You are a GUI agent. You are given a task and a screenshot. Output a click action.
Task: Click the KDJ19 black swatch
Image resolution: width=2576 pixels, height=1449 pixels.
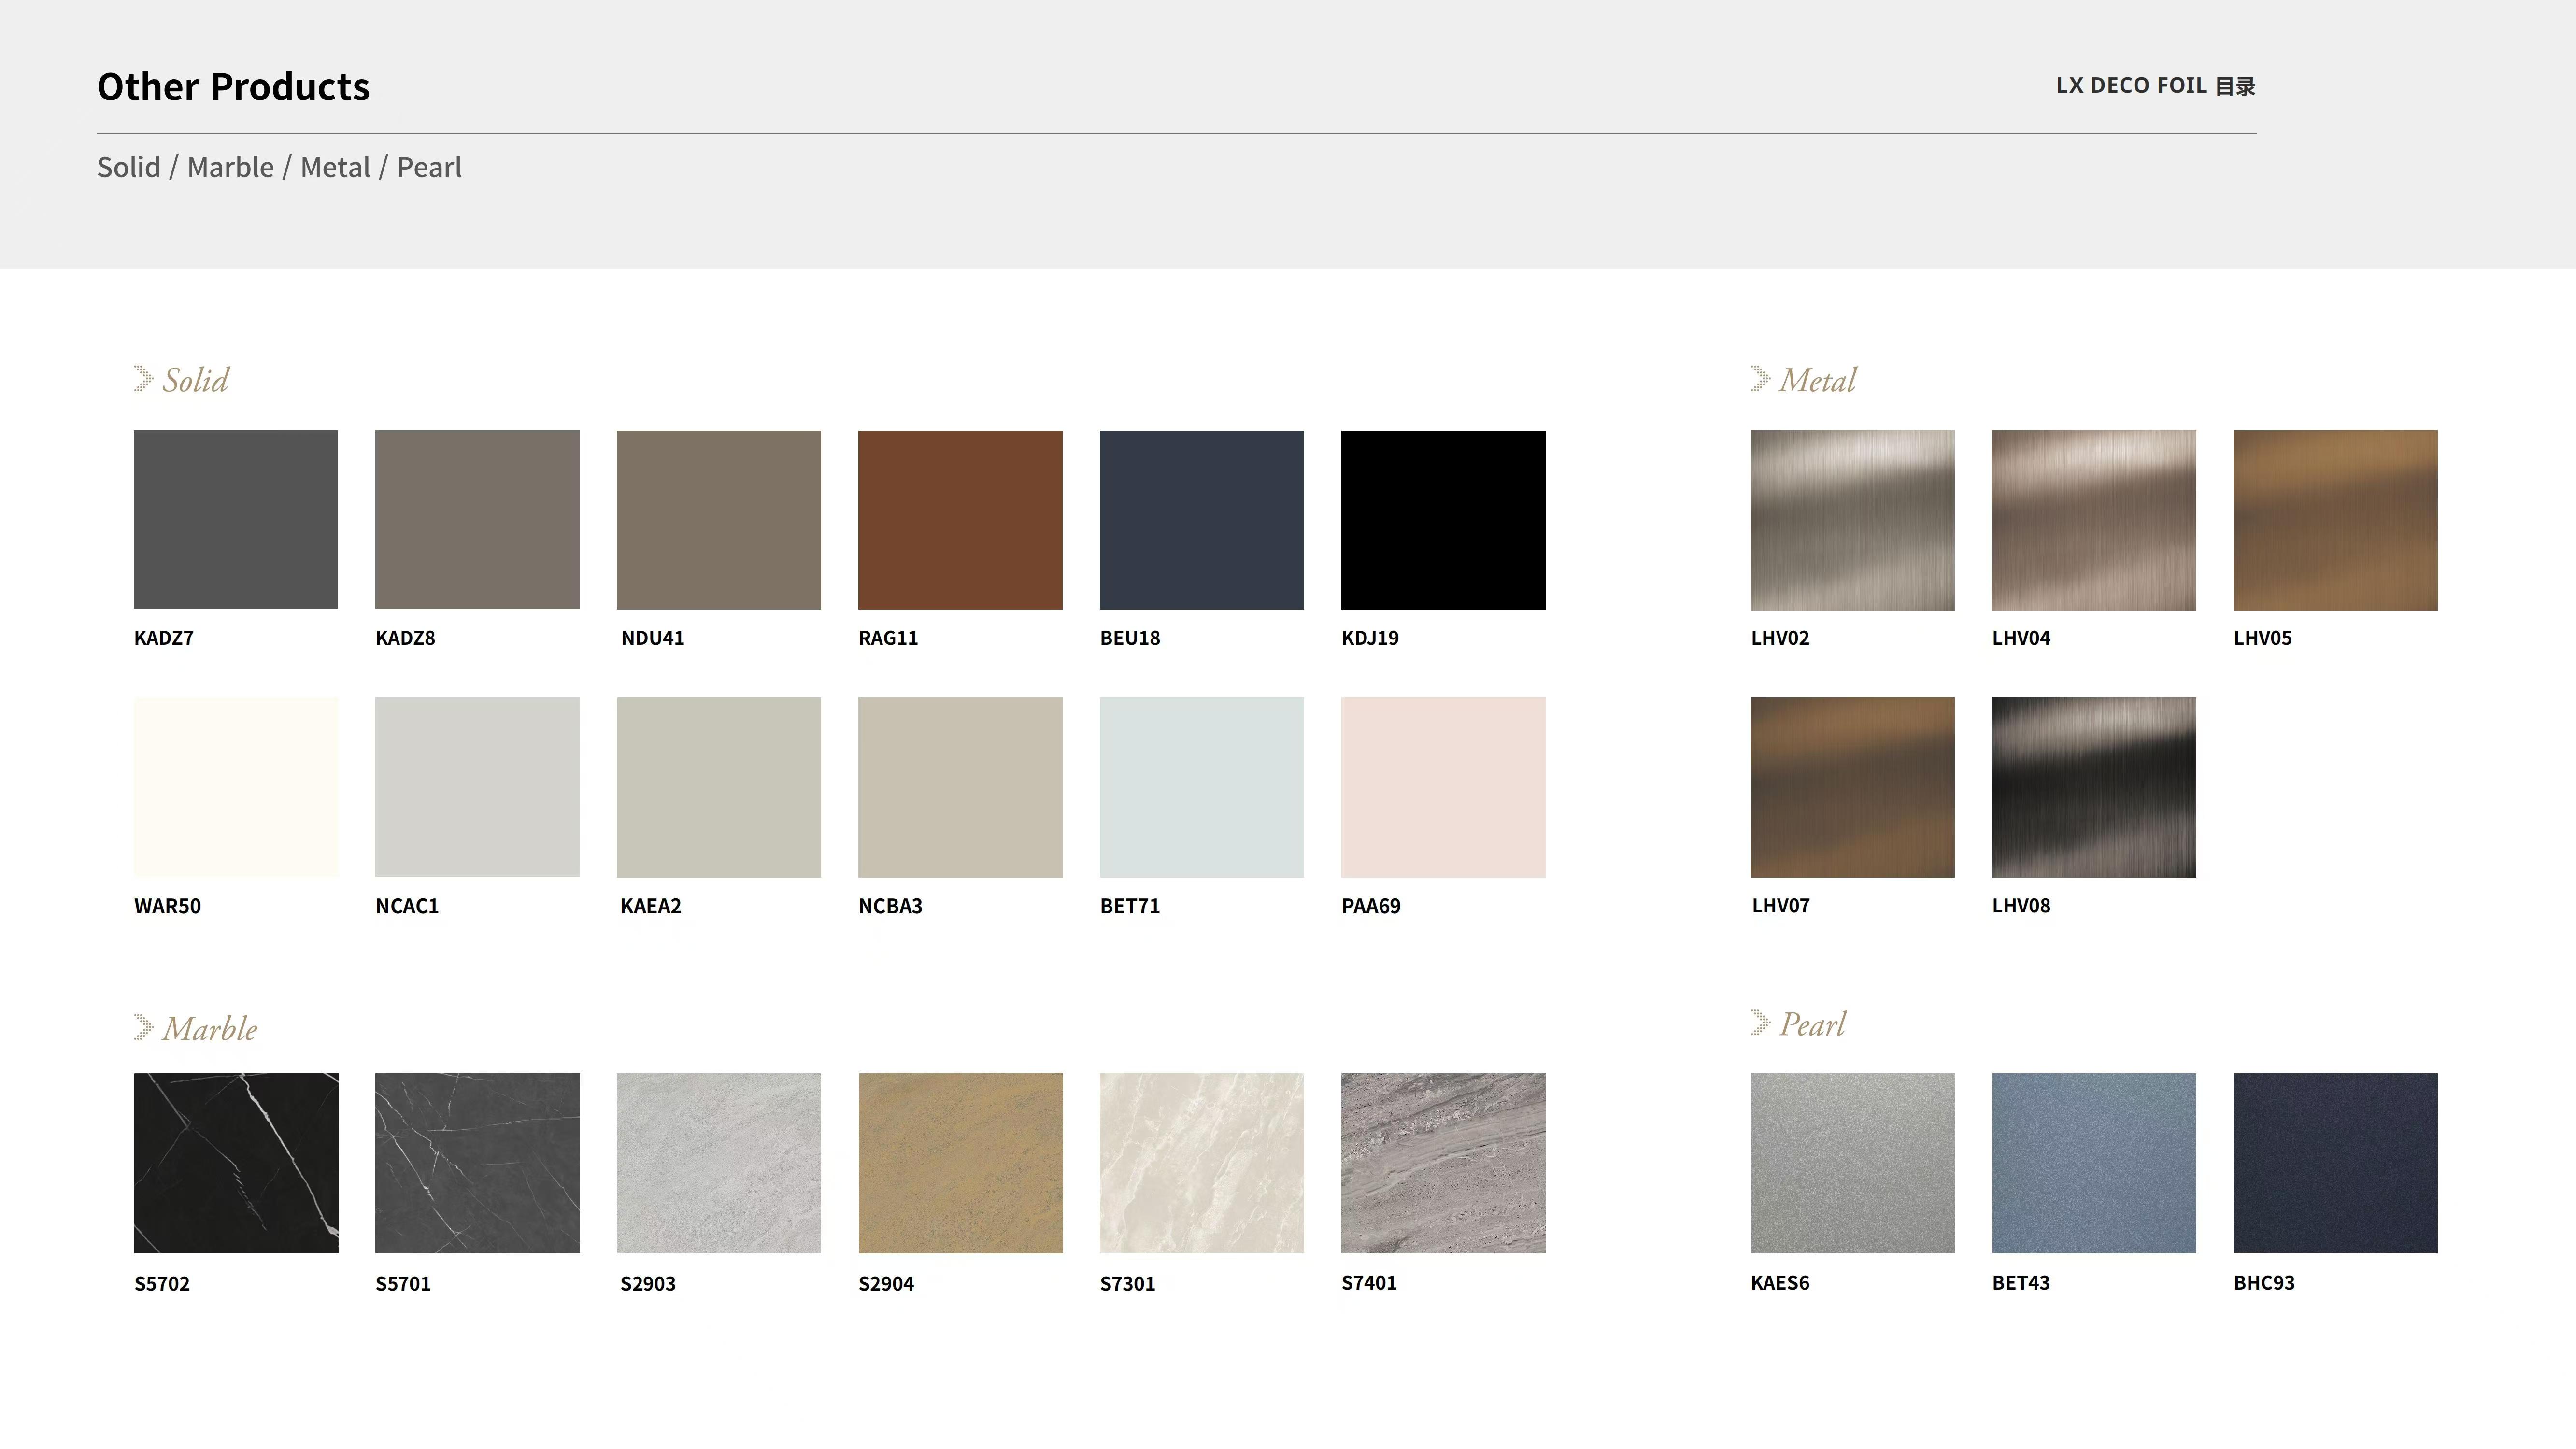(x=1443, y=520)
